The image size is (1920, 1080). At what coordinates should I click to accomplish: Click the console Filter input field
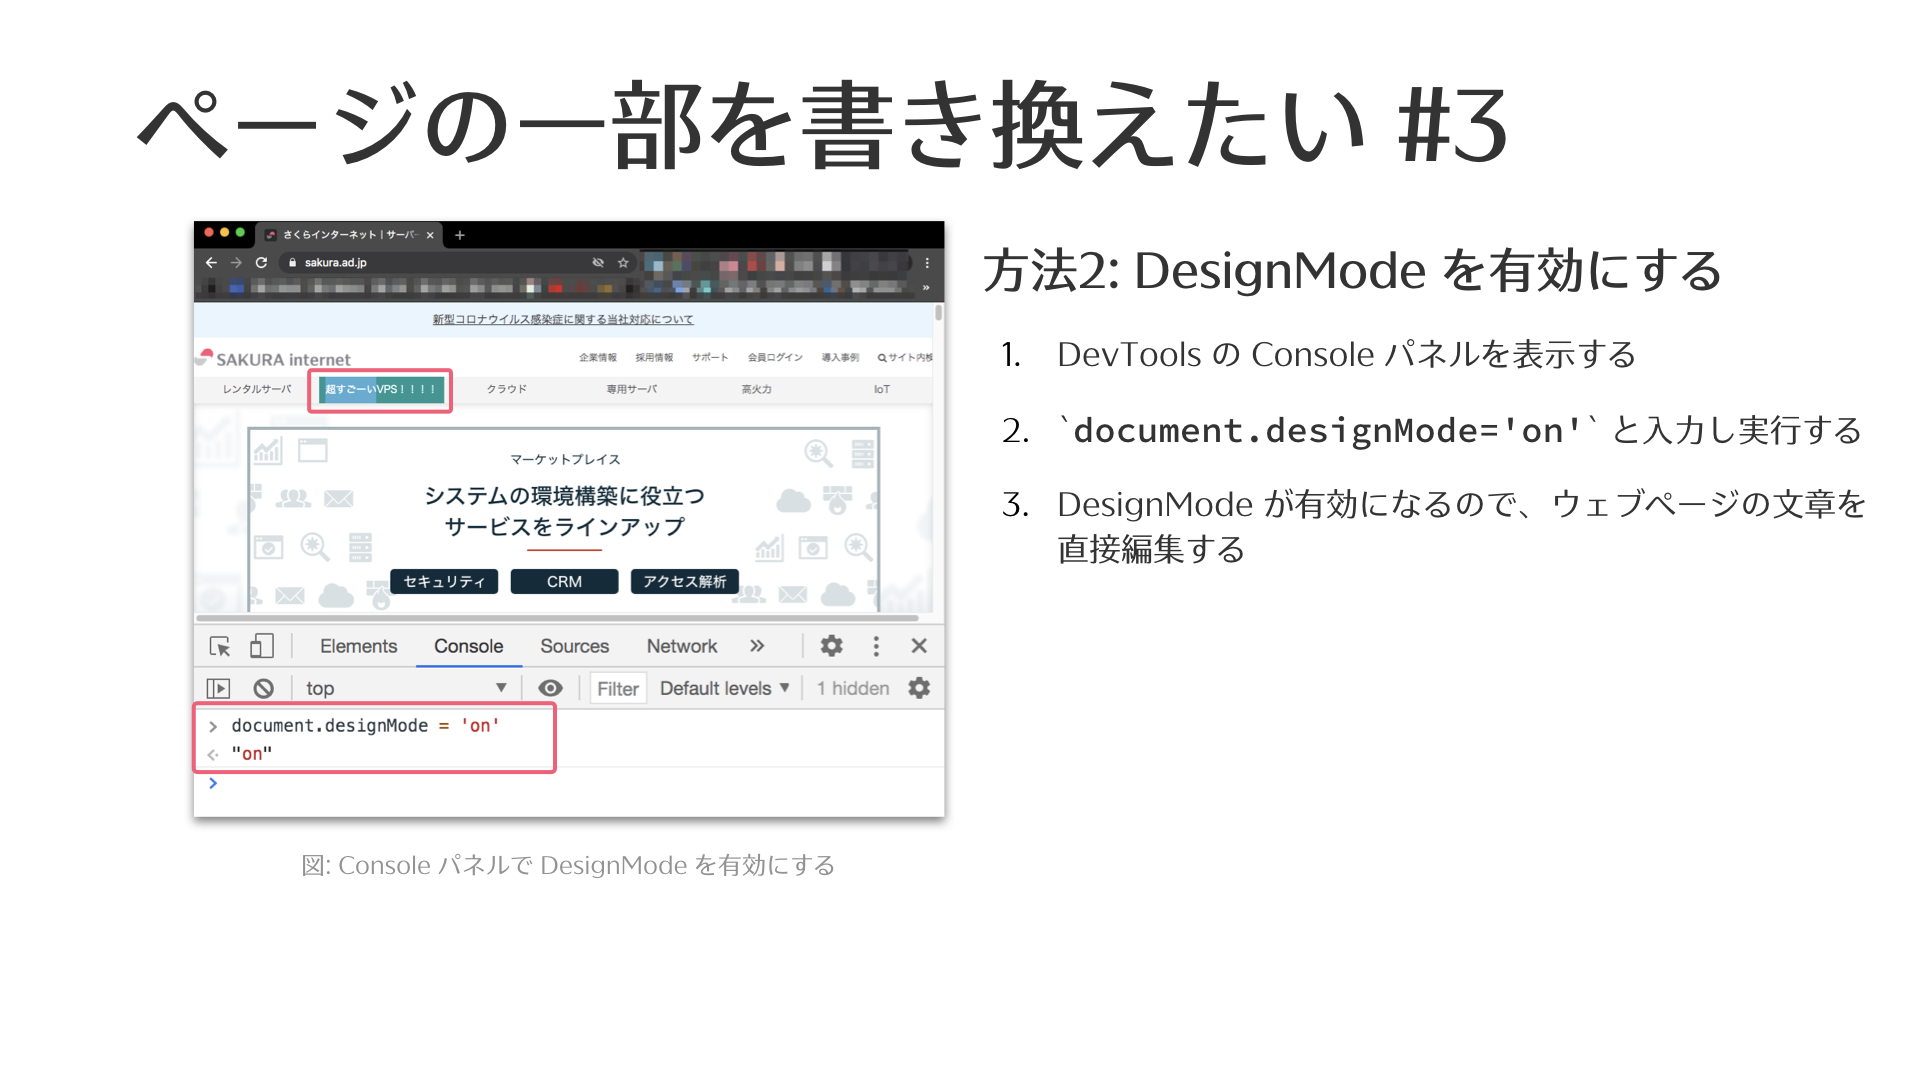pyautogui.click(x=618, y=688)
